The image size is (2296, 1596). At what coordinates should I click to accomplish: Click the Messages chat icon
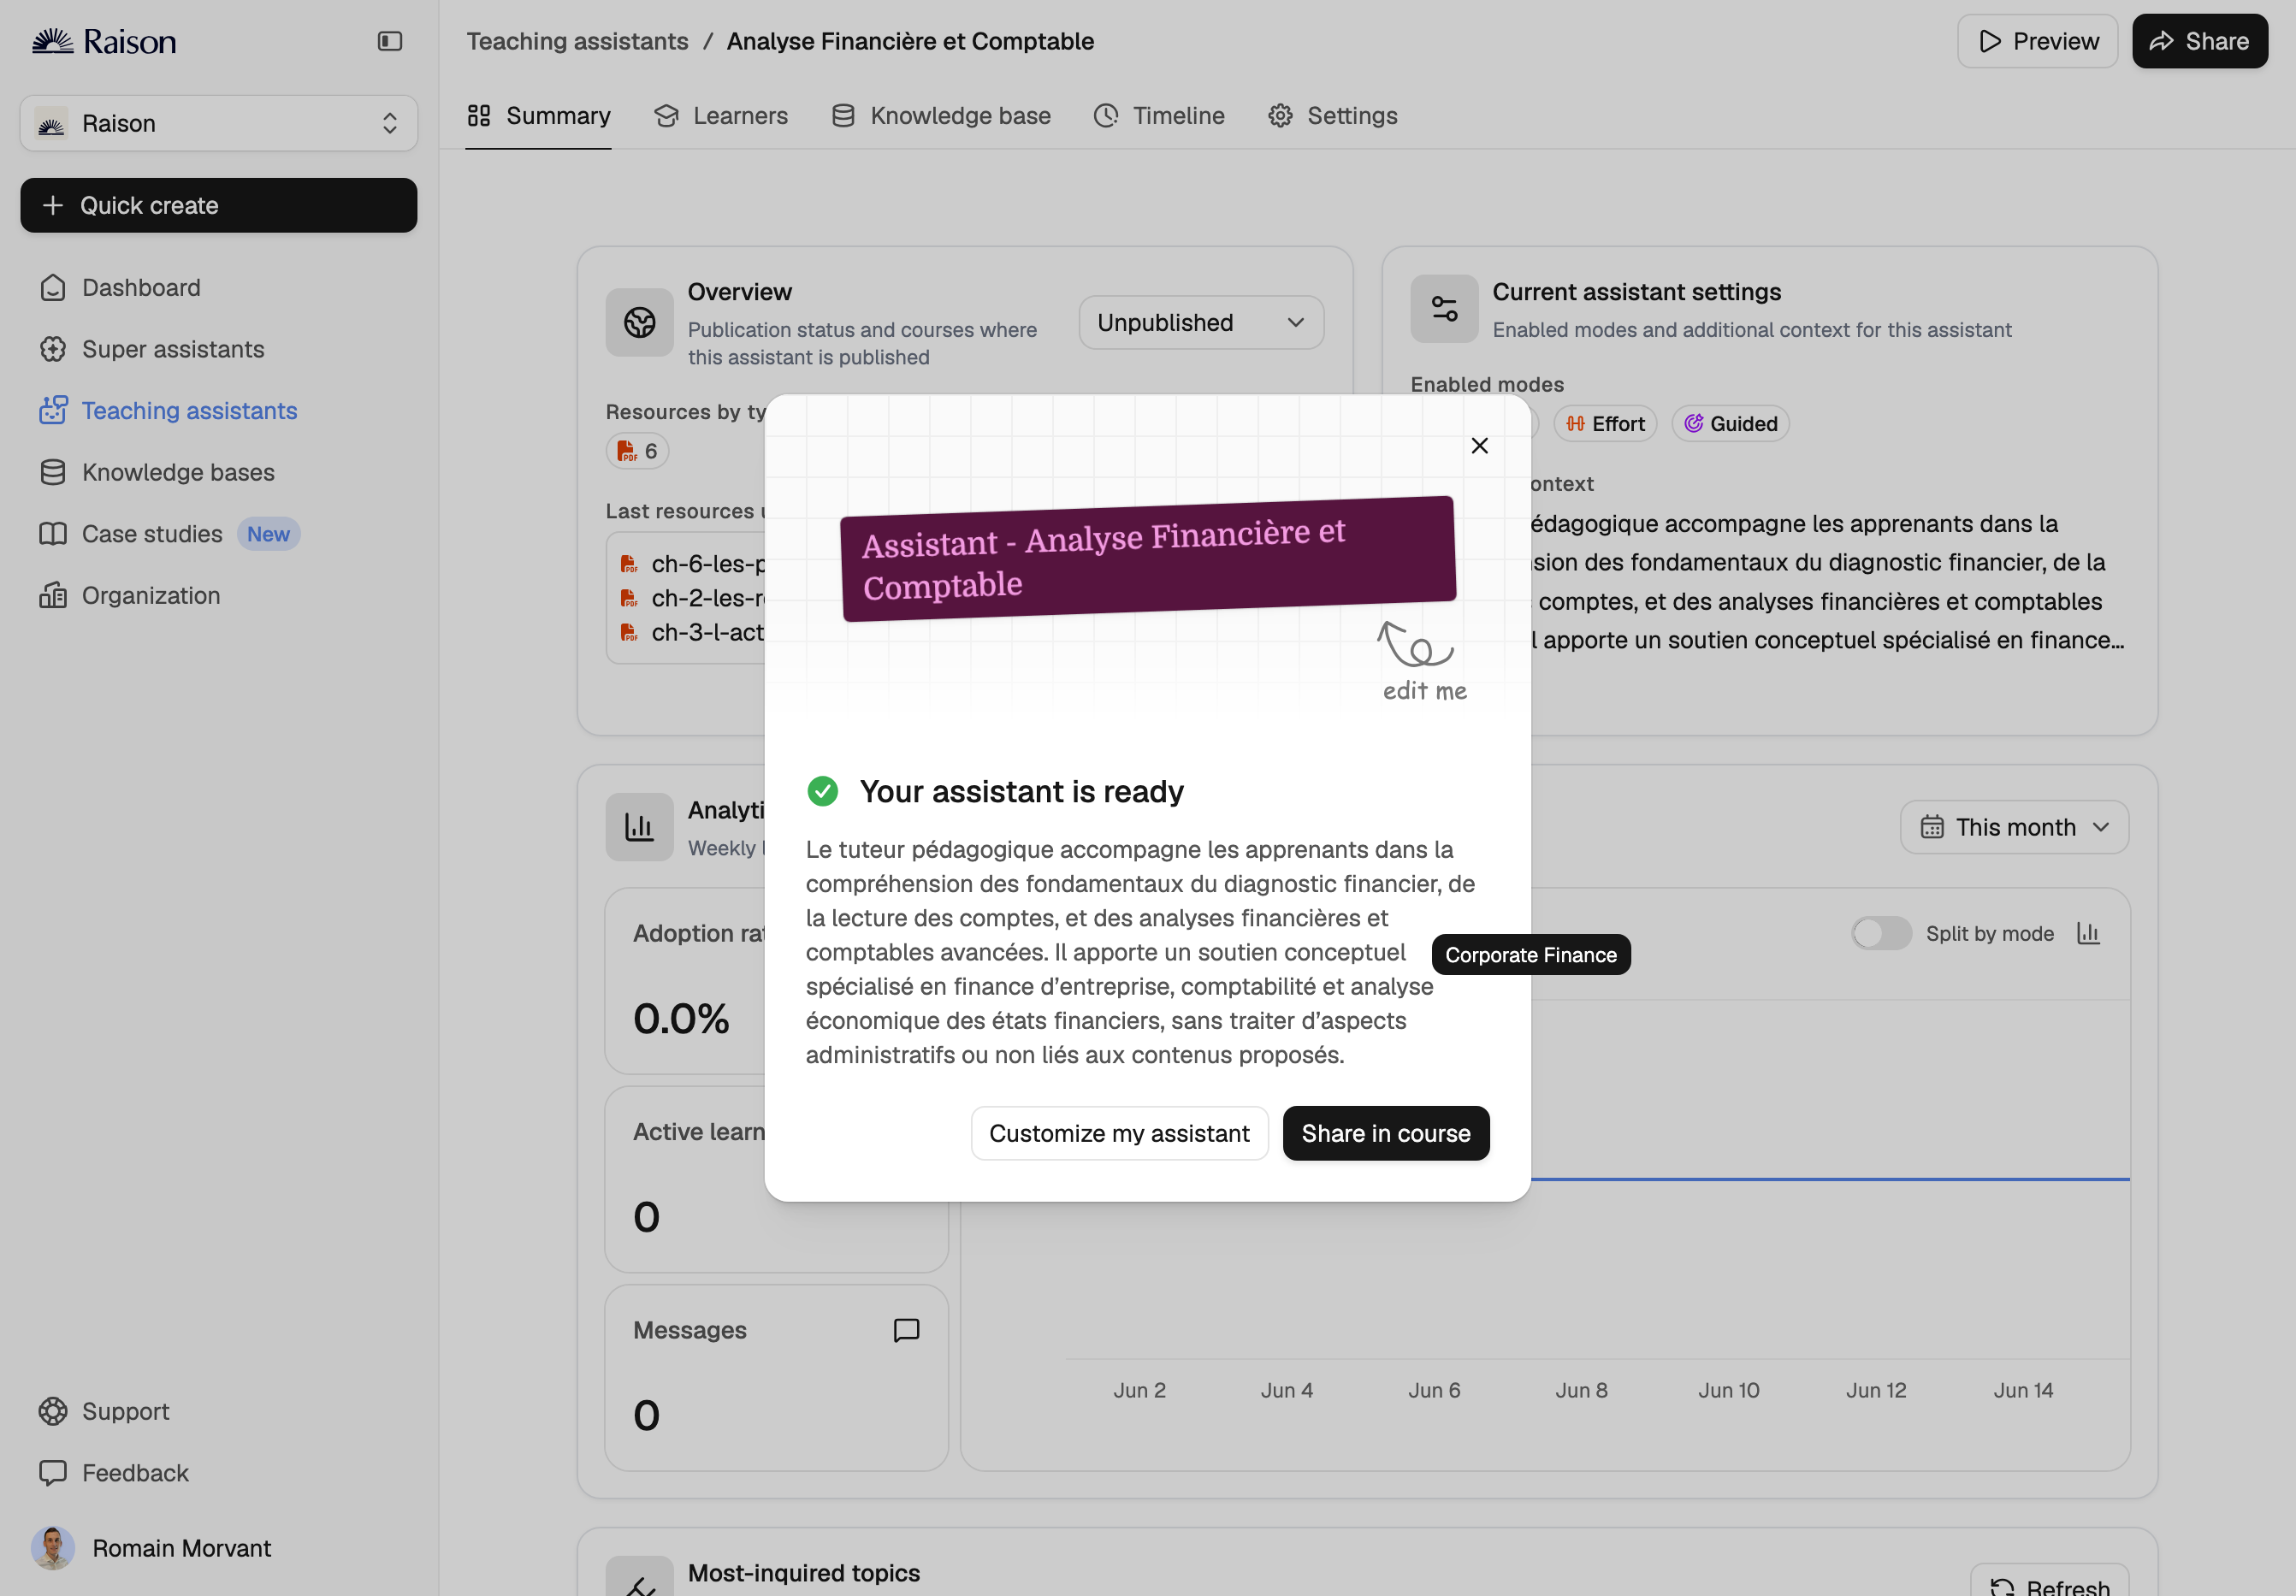[x=906, y=1330]
